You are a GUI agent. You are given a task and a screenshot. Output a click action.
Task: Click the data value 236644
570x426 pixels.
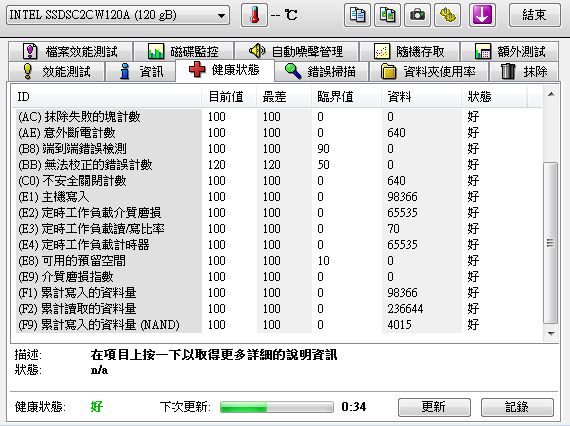405,309
